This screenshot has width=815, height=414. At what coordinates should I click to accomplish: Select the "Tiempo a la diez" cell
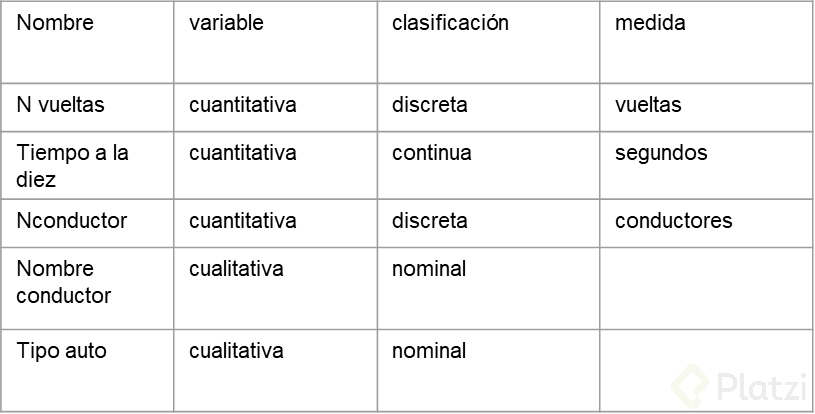tap(72, 166)
